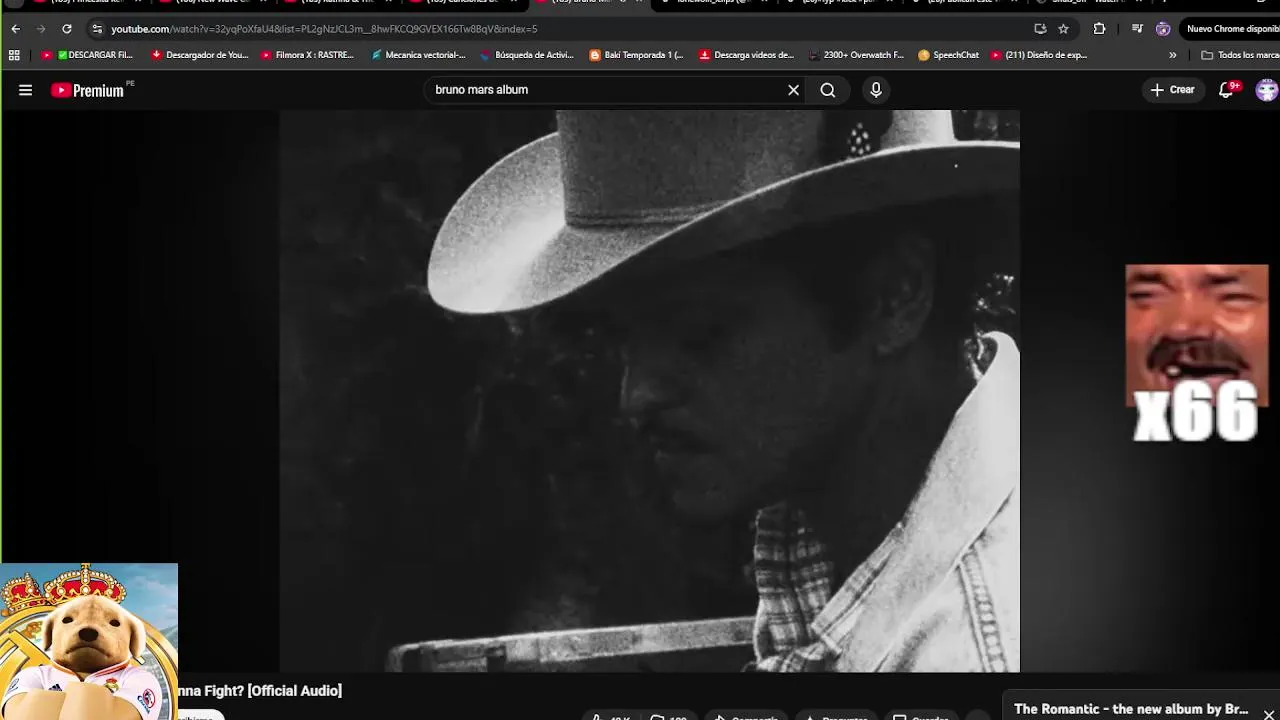Open the 'Descargador de You...' bookmark
1280x720 pixels.
199,55
